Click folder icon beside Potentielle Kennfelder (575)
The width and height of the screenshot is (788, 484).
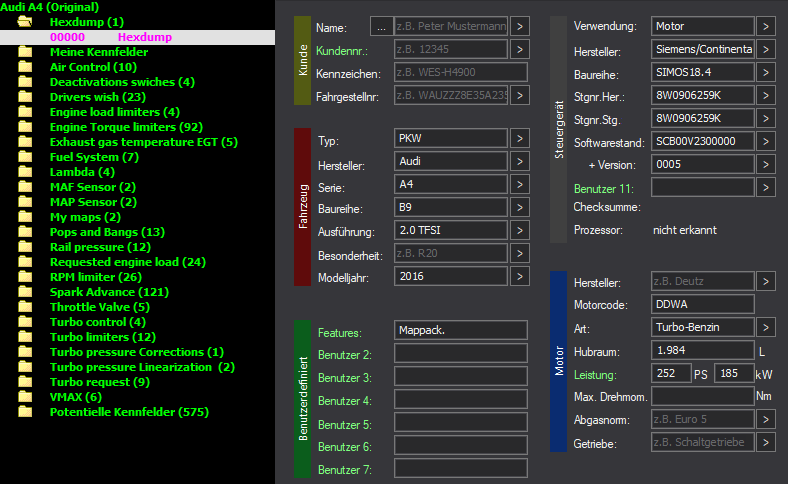(x=25, y=412)
